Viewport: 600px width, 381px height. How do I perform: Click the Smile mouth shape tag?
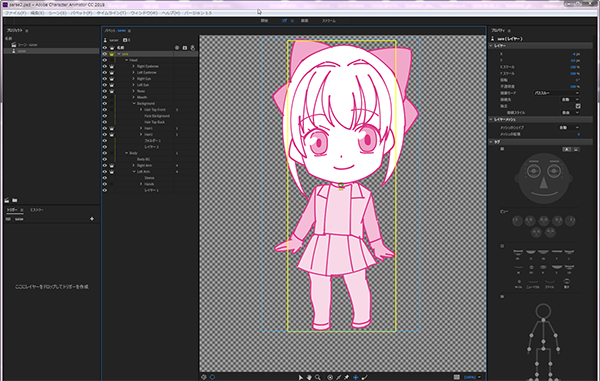pos(549,283)
